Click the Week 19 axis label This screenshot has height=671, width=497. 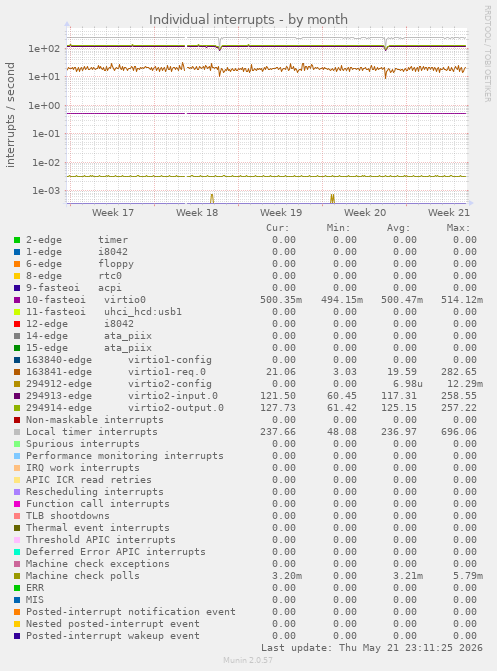pos(281,212)
